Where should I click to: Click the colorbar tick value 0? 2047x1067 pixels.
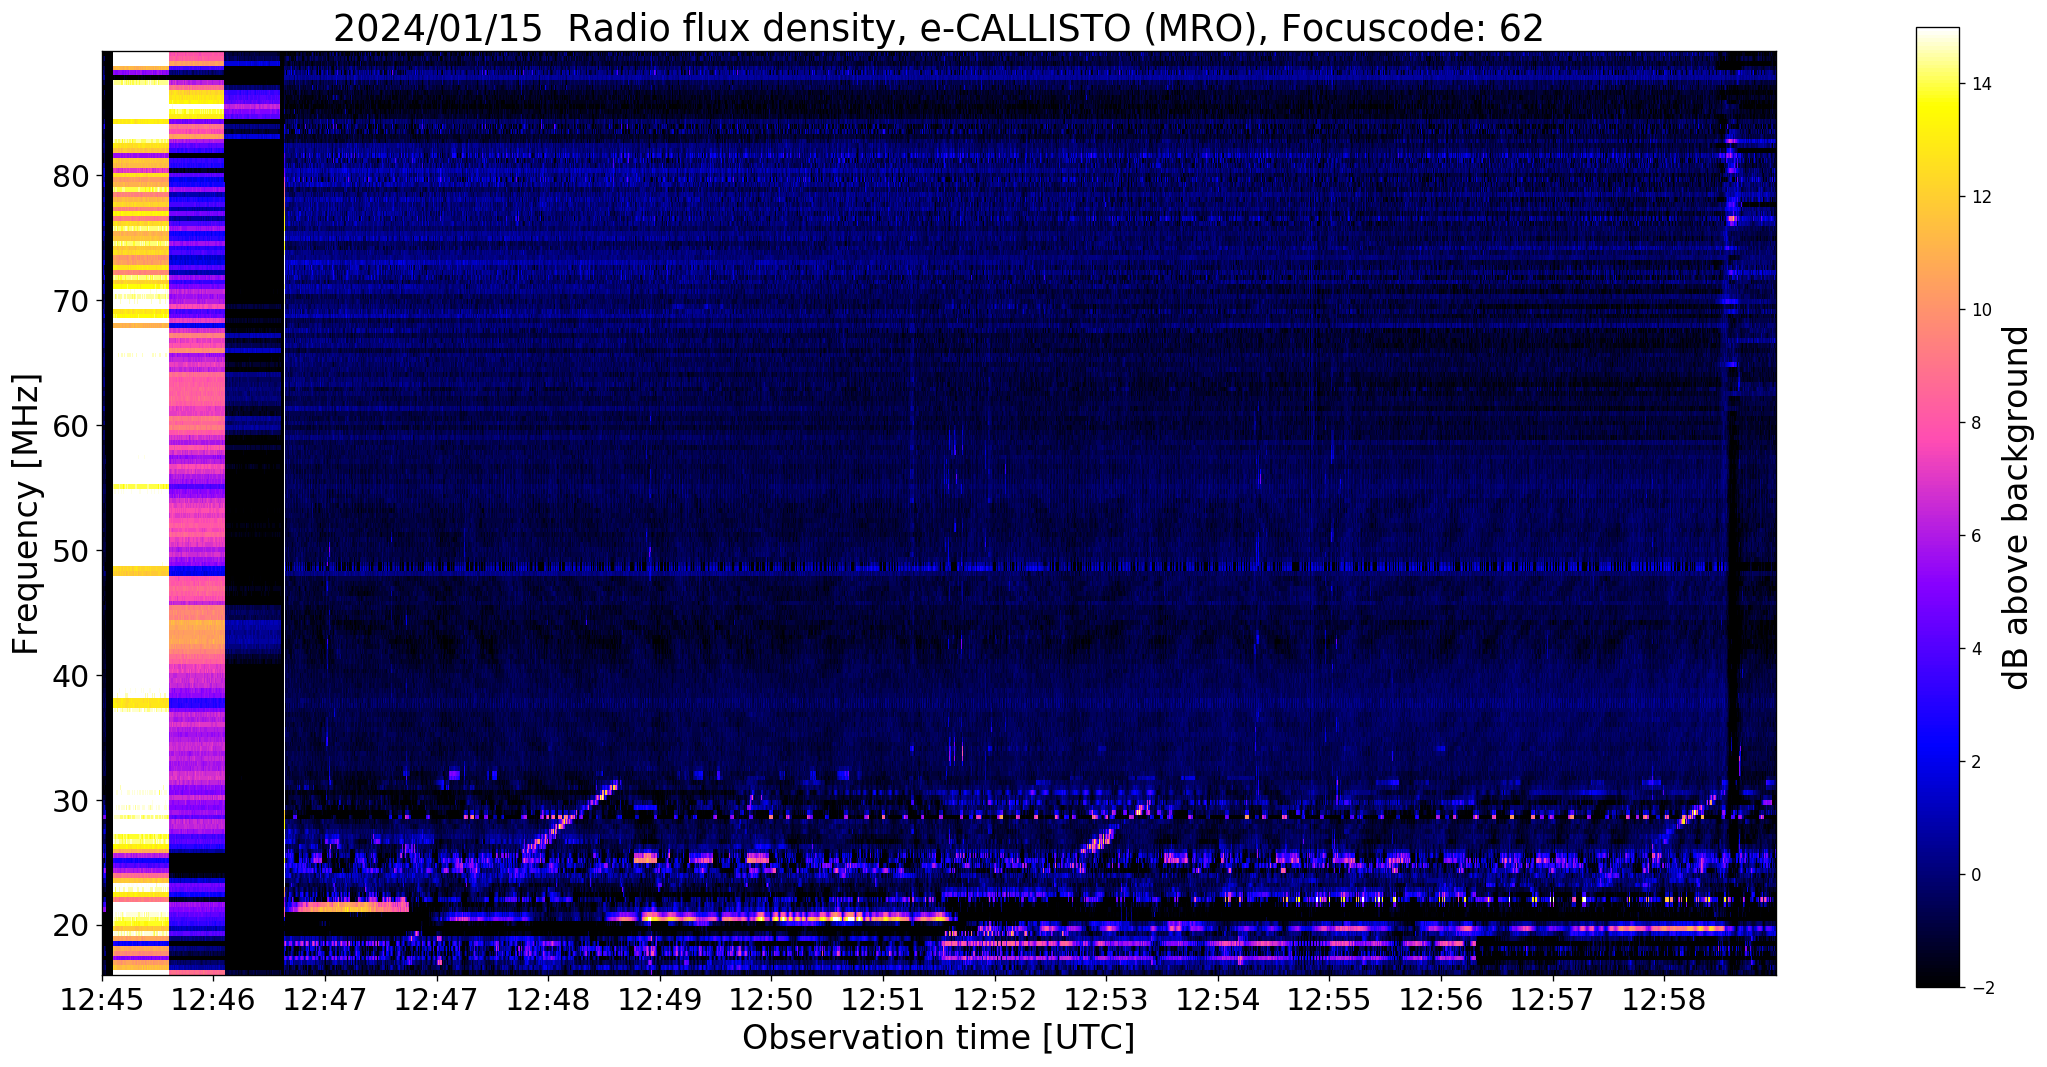(1975, 875)
